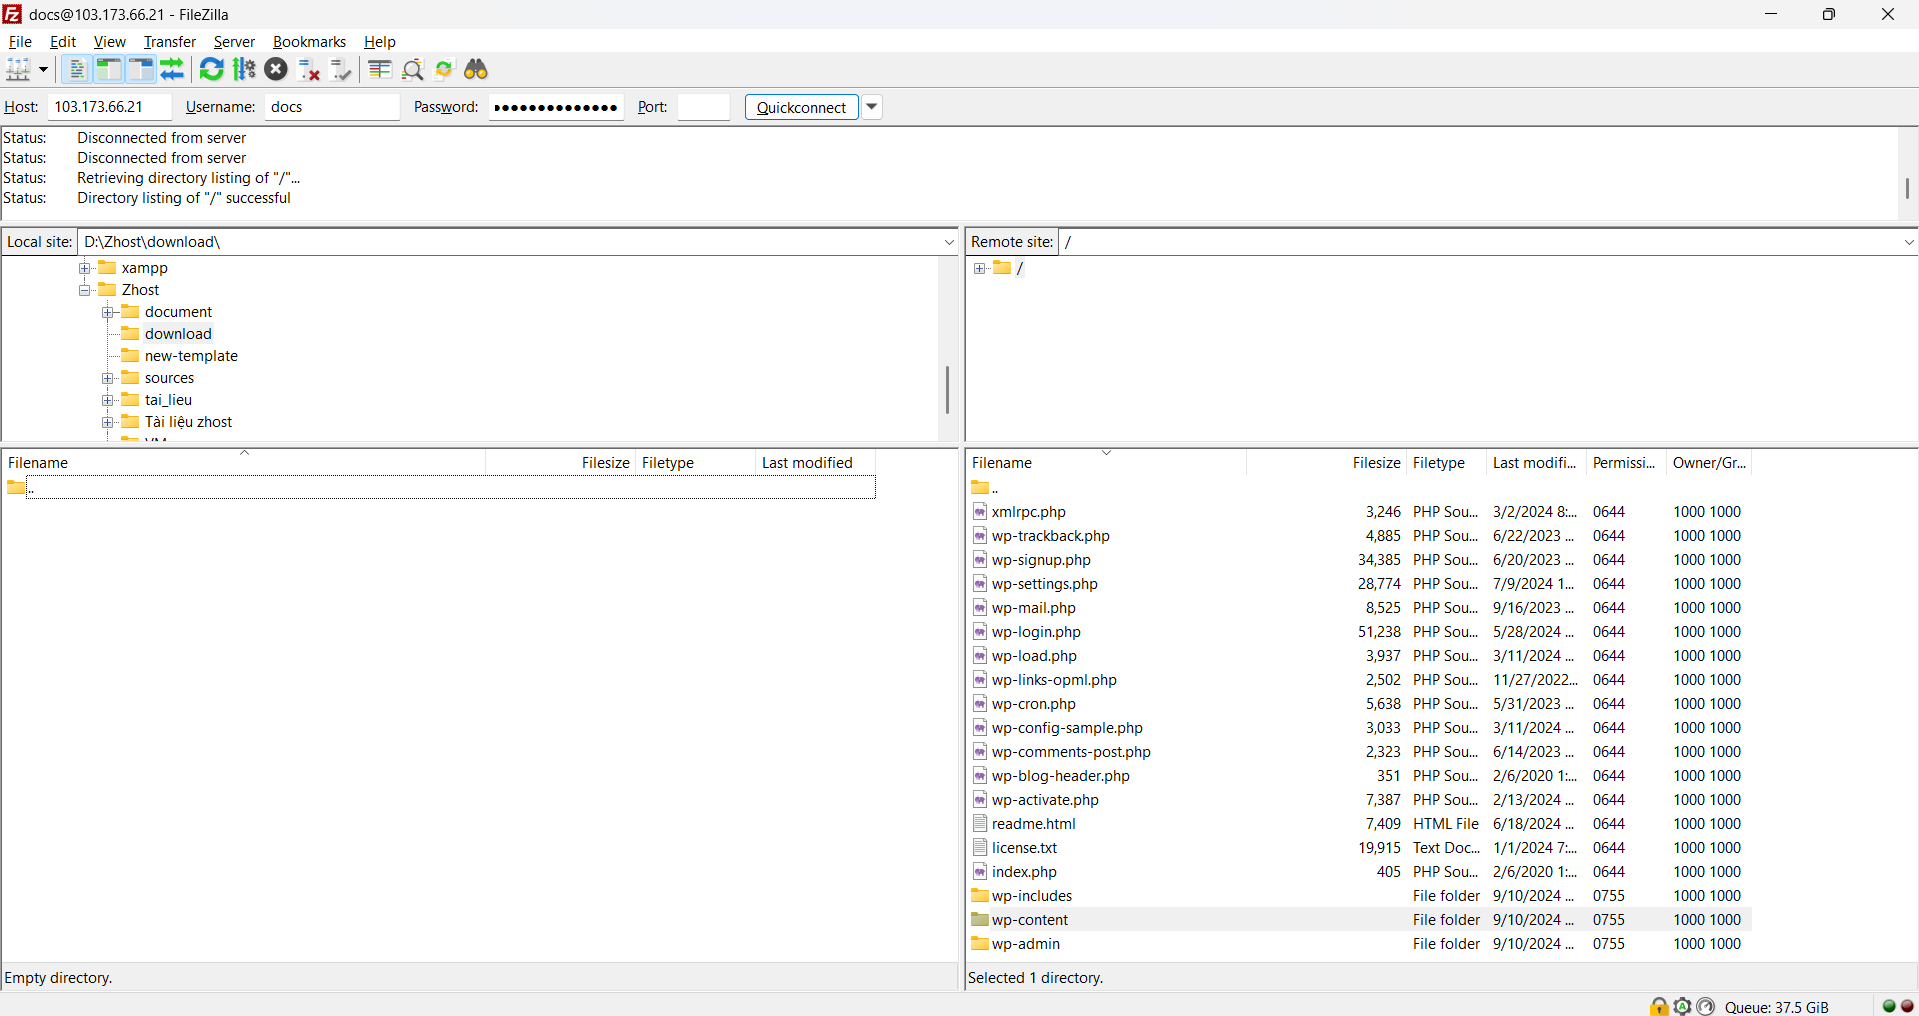1919x1016 pixels.
Task: Click the disconnect from server icon
Action: point(309,69)
